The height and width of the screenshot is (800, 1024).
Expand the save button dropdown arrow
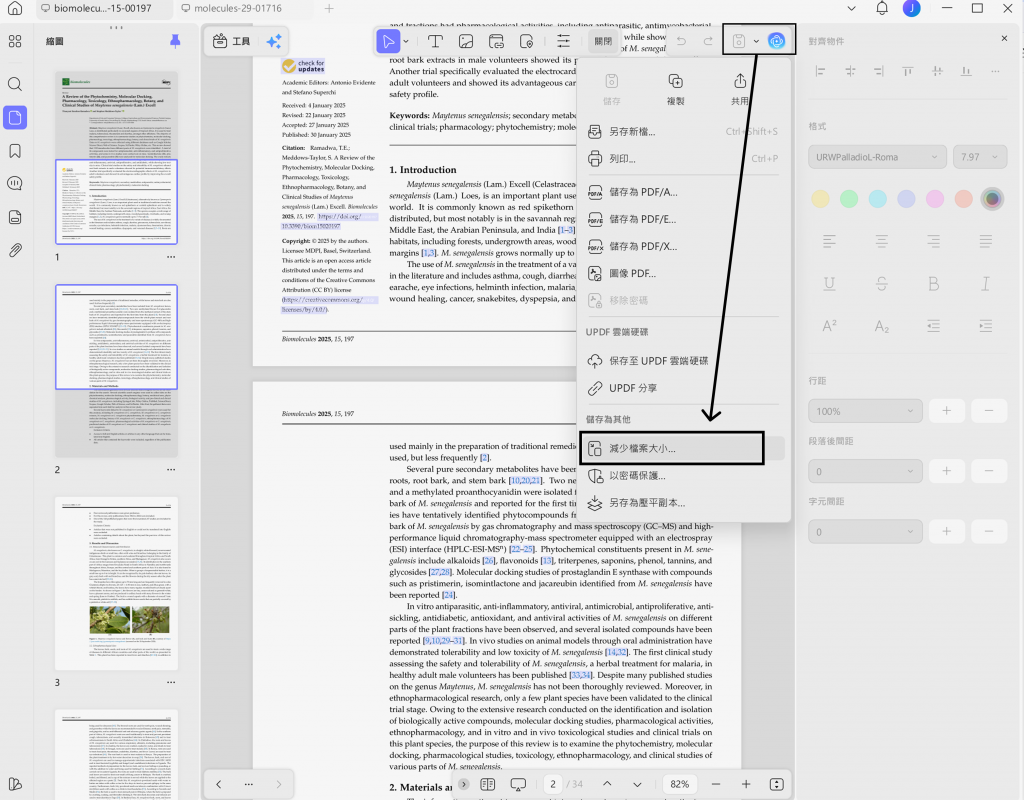tap(756, 41)
